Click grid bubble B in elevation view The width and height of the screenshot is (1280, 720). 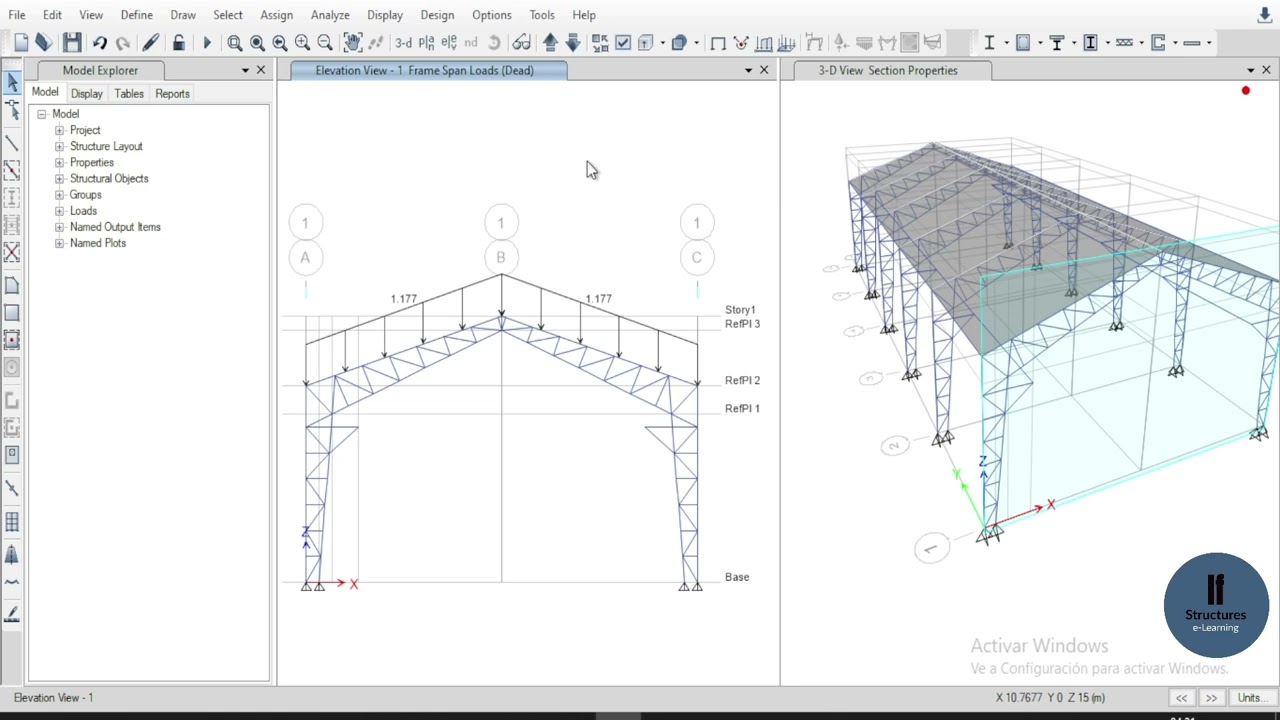pos(501,257)
